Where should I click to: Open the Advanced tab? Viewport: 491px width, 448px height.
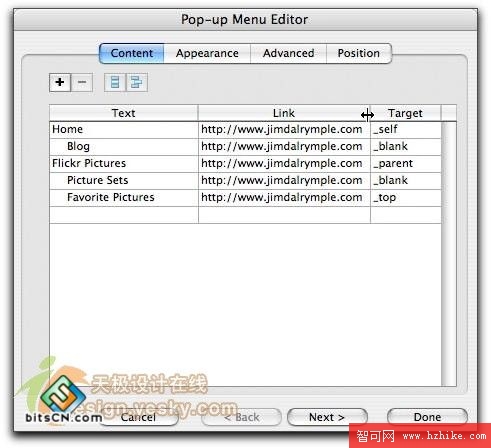[288, 53]
